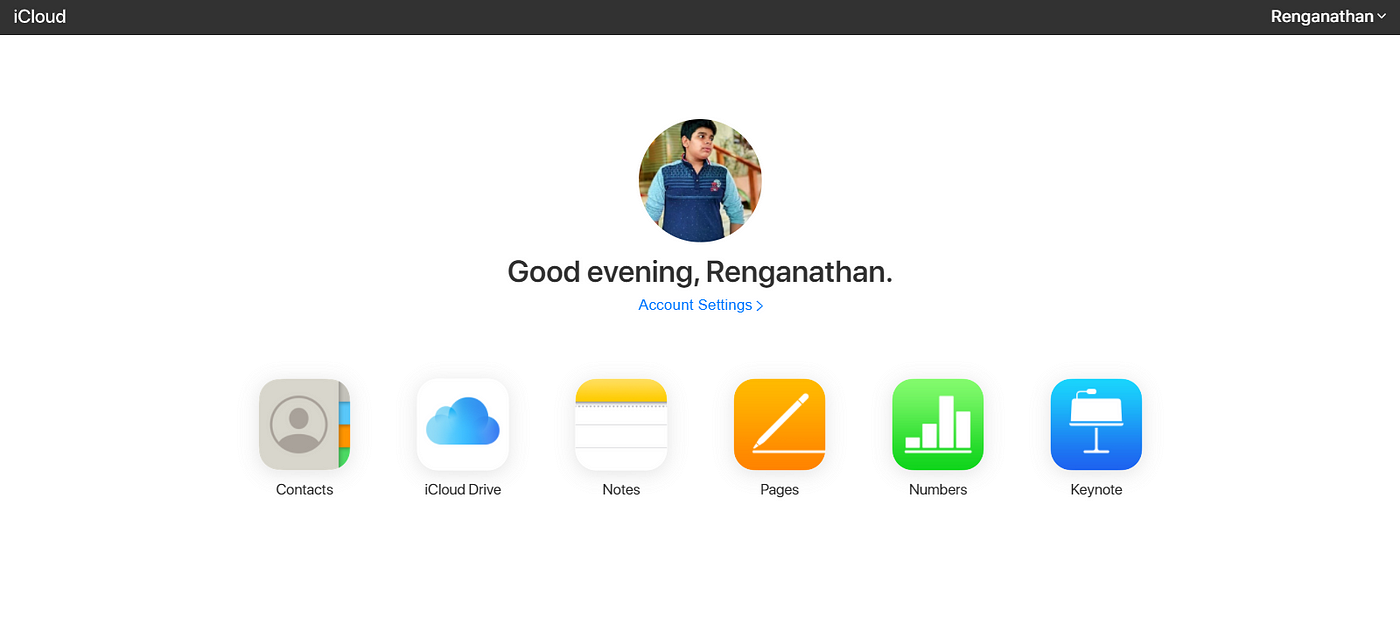Click the Contacts label text
This screenshot has width=1400, height=632.
tap(304, 490)
